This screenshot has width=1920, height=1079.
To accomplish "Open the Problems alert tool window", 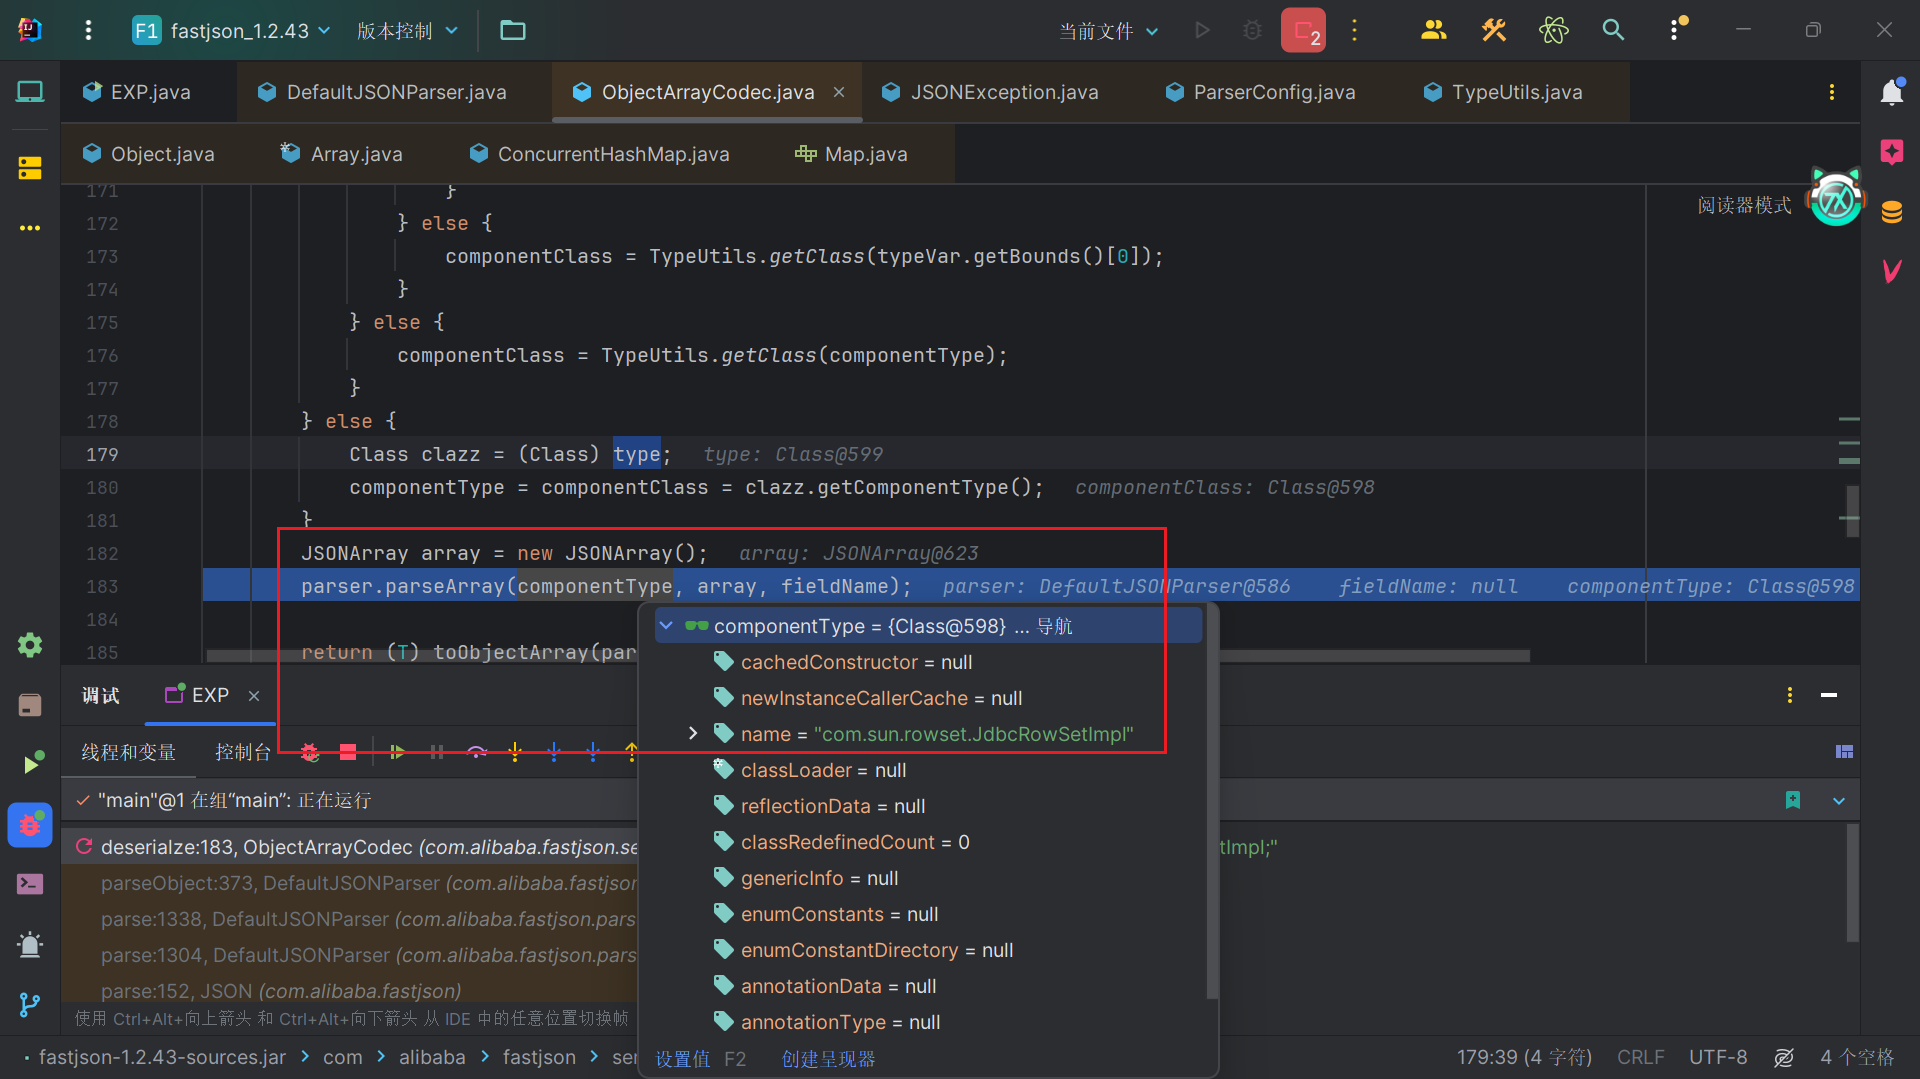I will pyautogui.click(x=30, y=944).
